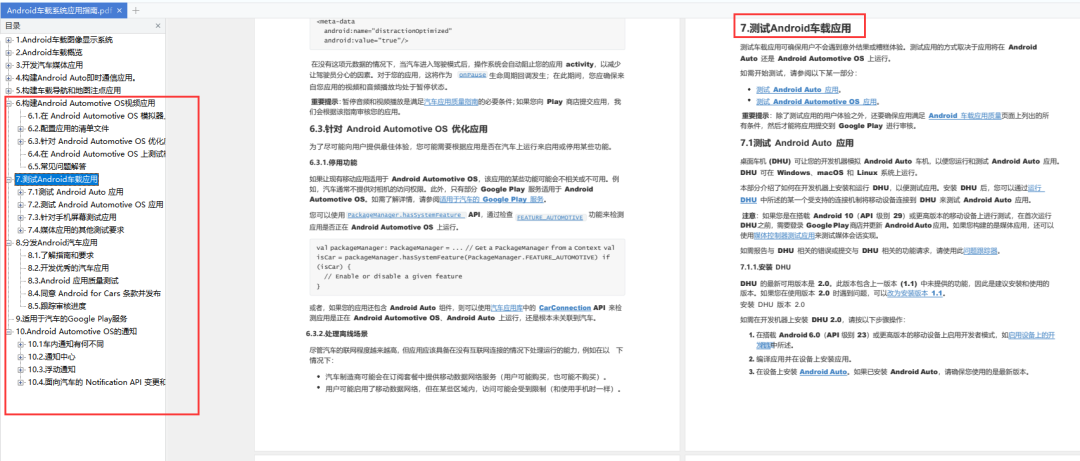Select the highlighted bookmark 7.测试Android车载应用
The image size is (1080, 461).
tap(56, 179)
